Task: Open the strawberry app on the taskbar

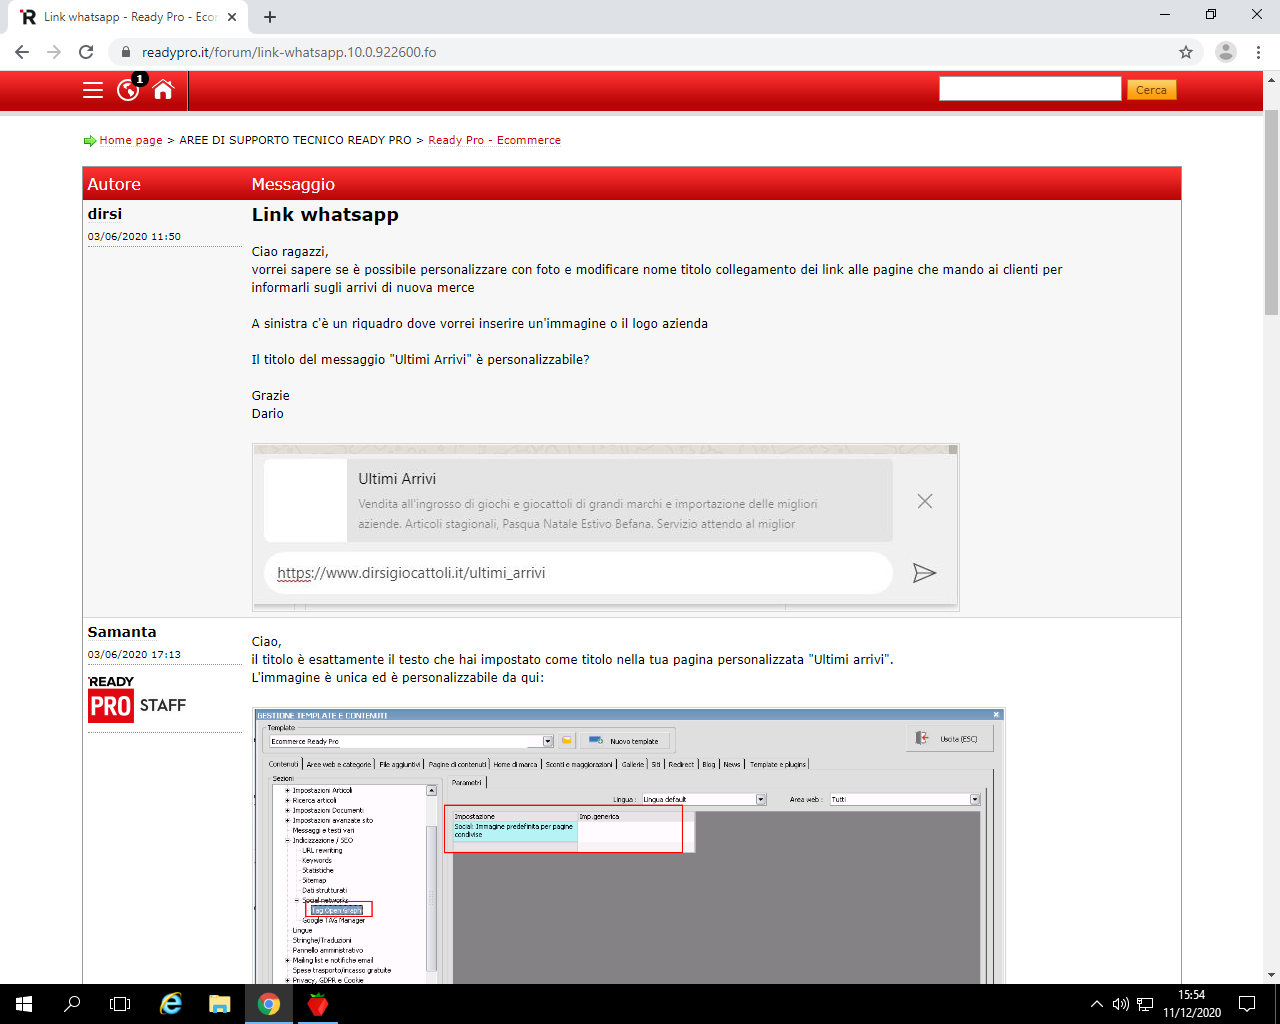Action: (318, 1004)
